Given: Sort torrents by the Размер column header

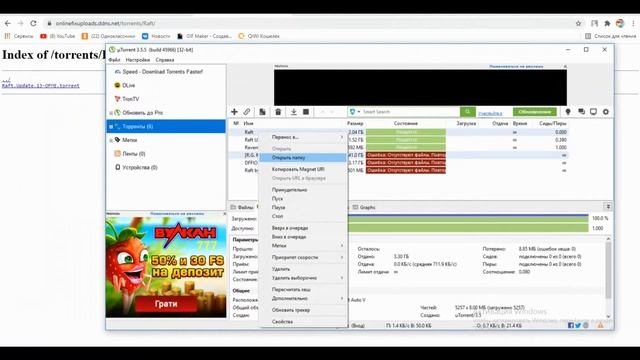Looking at the screenshot, I should (356, 123).
